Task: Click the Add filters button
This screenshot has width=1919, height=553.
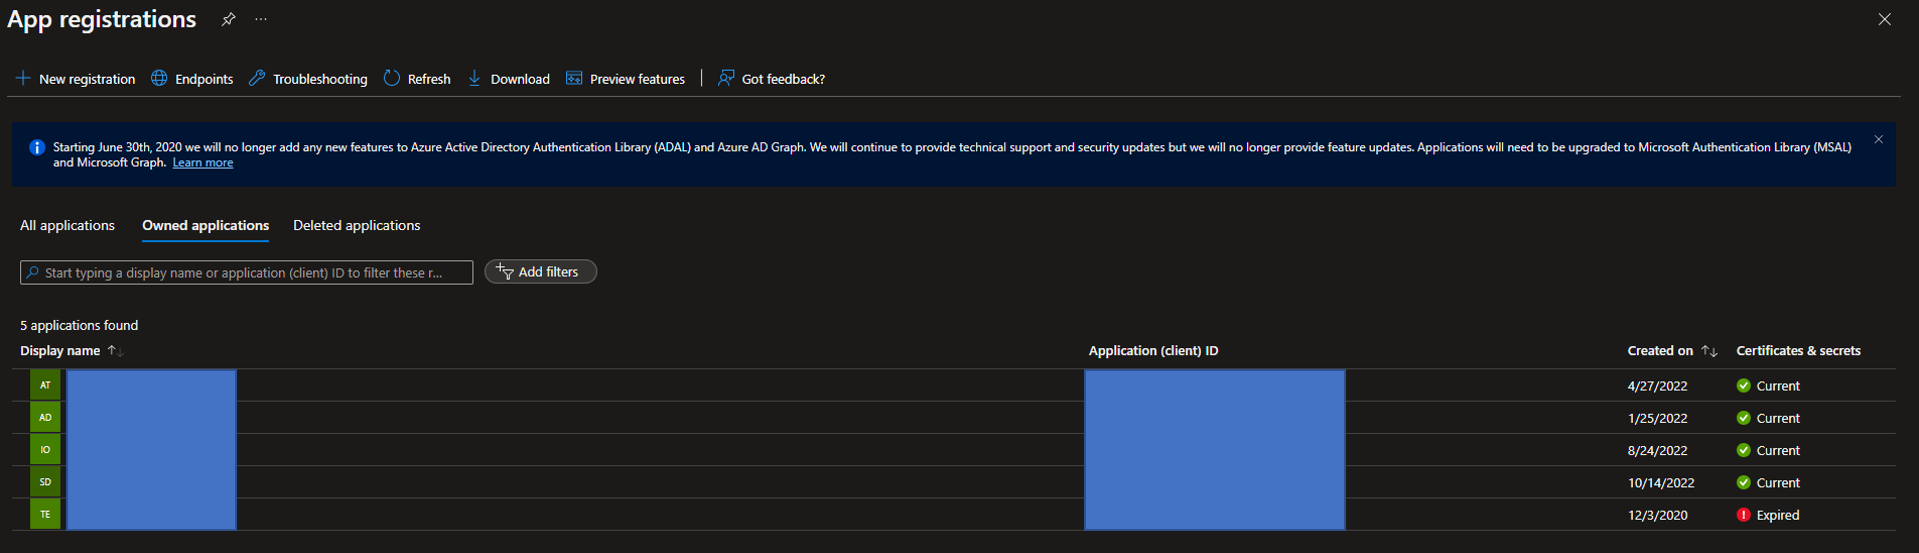Action: (540, 272)
